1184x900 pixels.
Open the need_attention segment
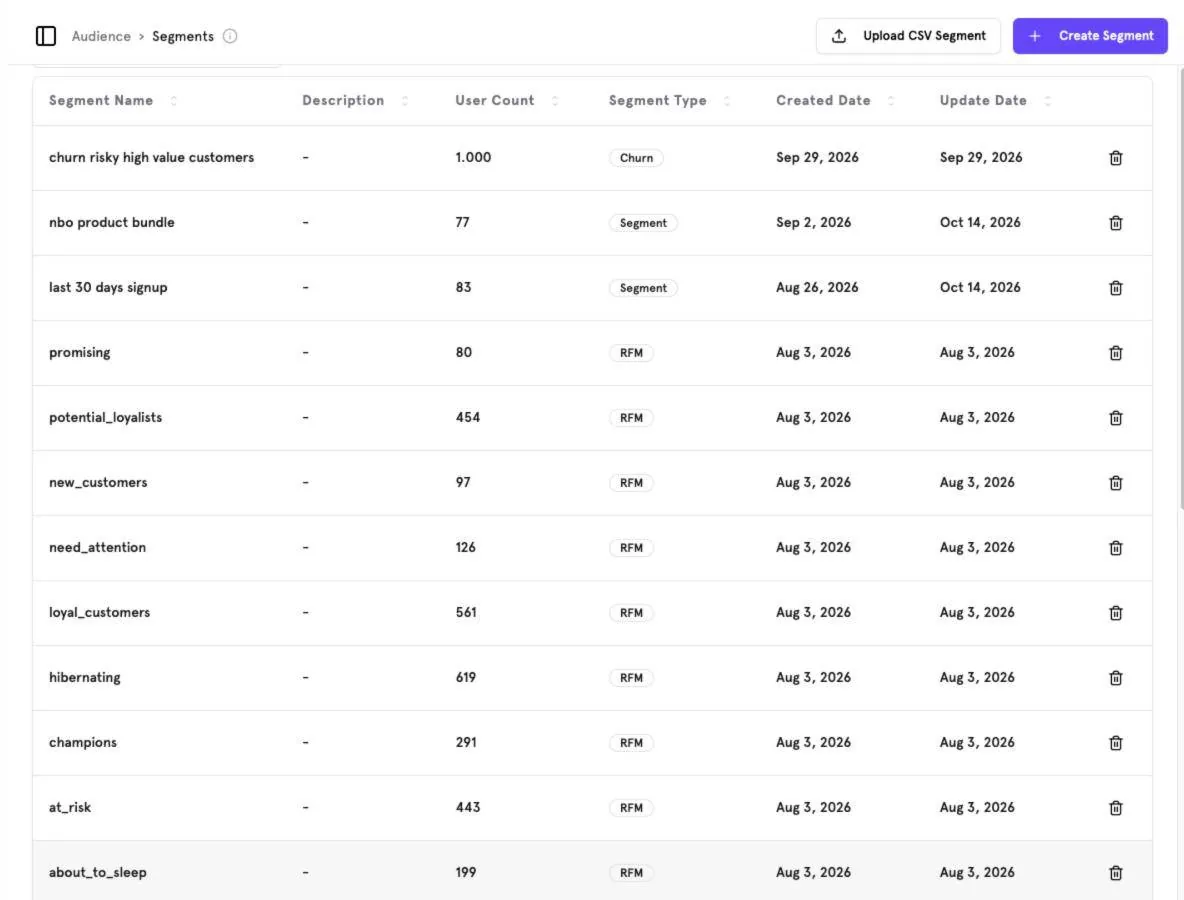click(x=97, y=547)
